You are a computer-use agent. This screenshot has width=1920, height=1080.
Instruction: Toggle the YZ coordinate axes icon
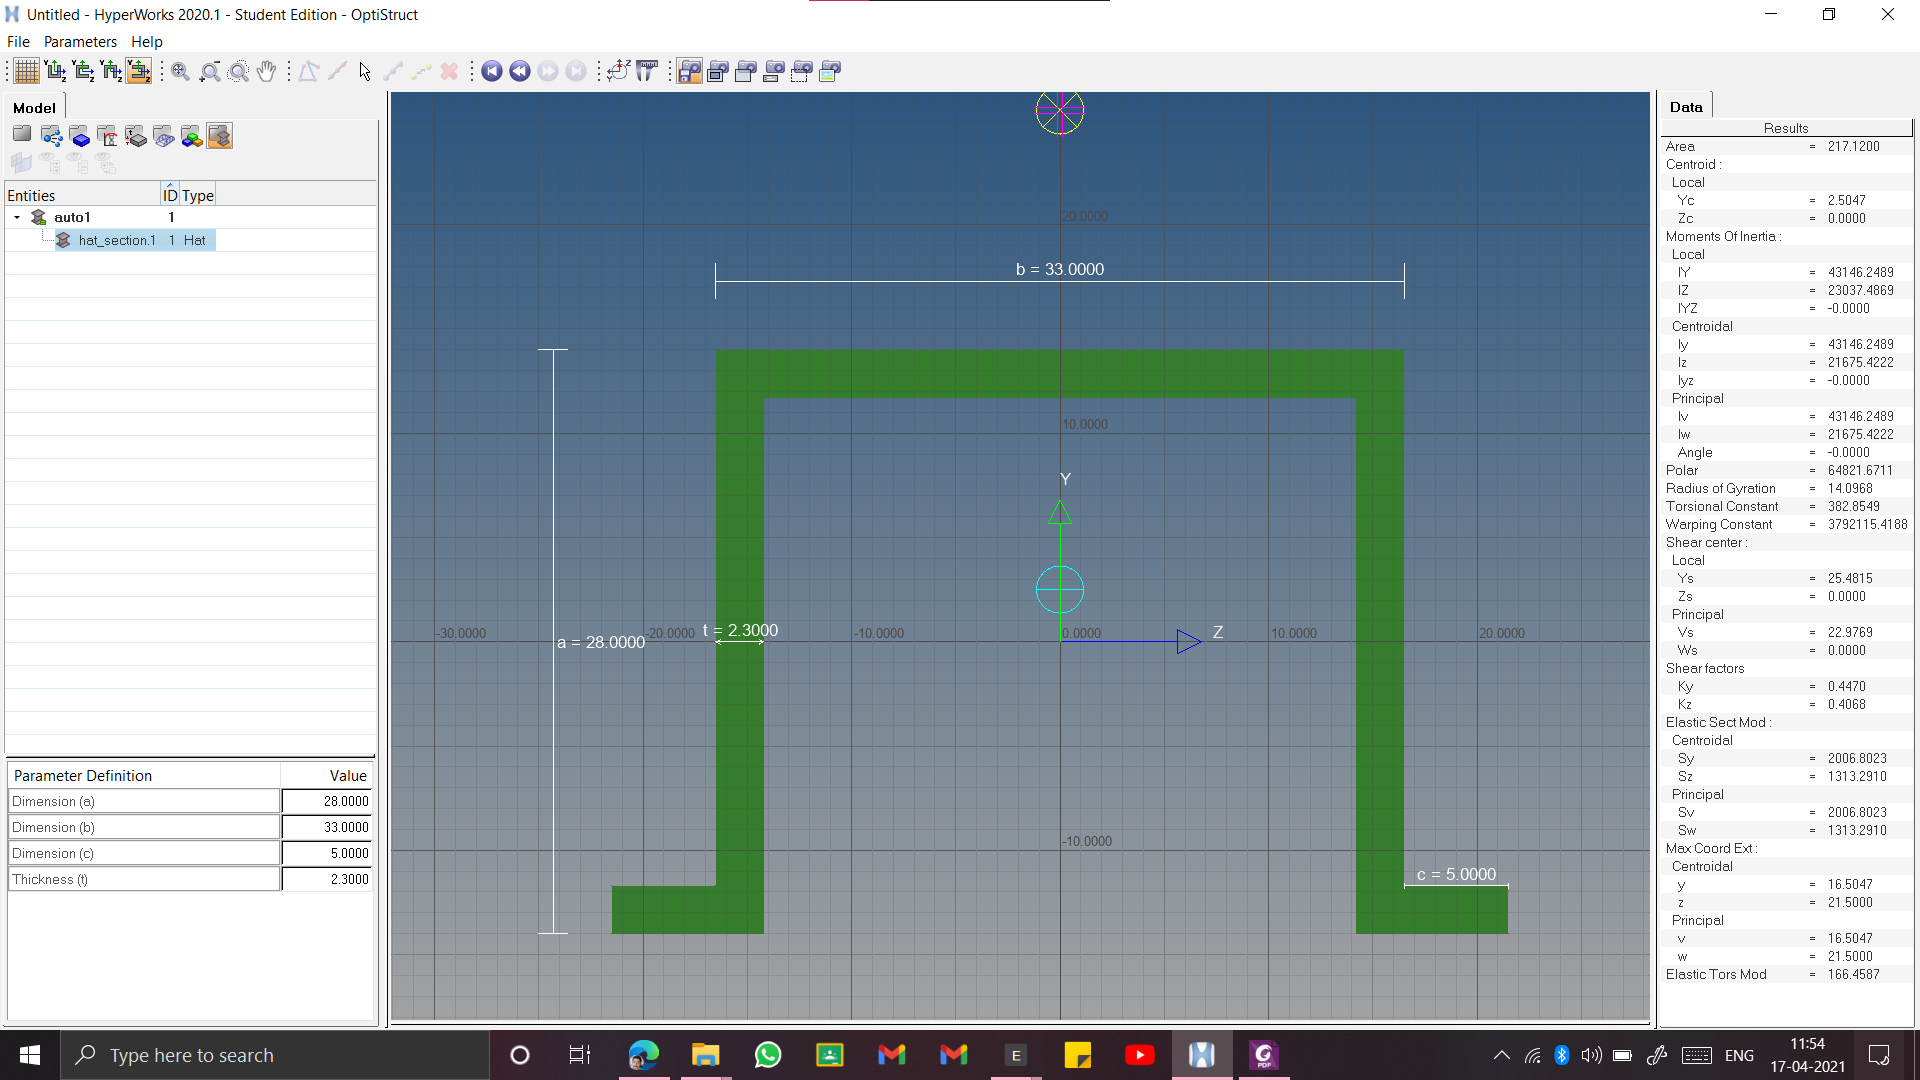[x=618, y=71]
